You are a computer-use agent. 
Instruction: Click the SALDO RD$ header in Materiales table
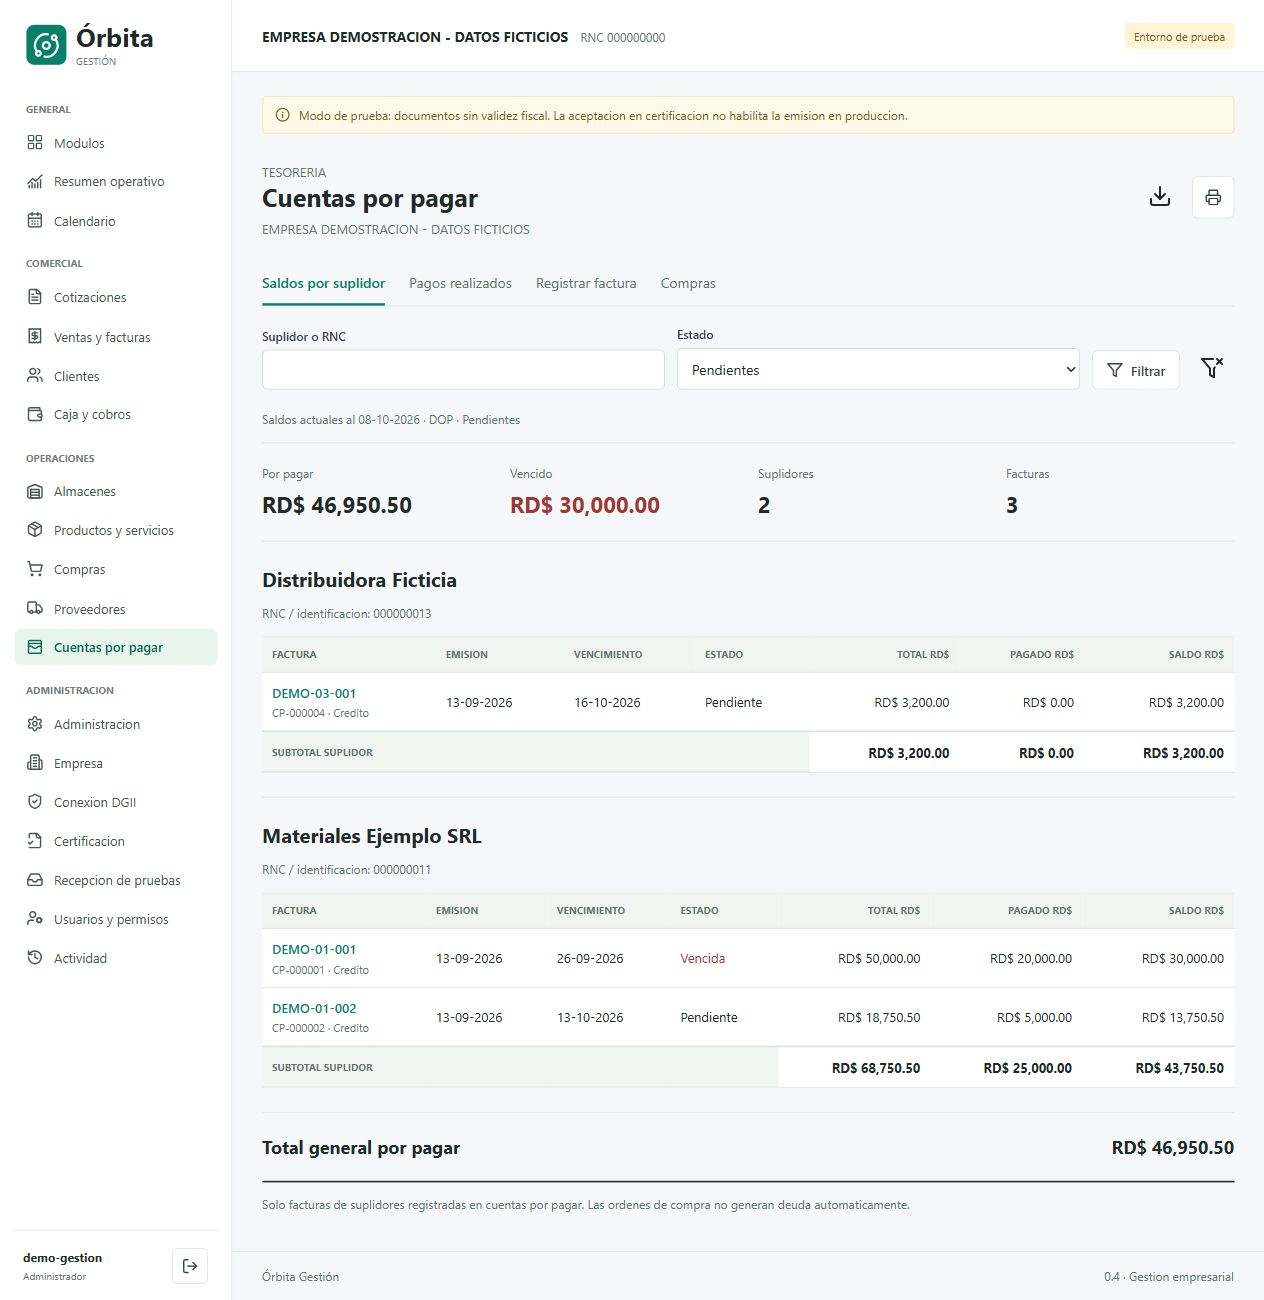[x=1196, y=910]
